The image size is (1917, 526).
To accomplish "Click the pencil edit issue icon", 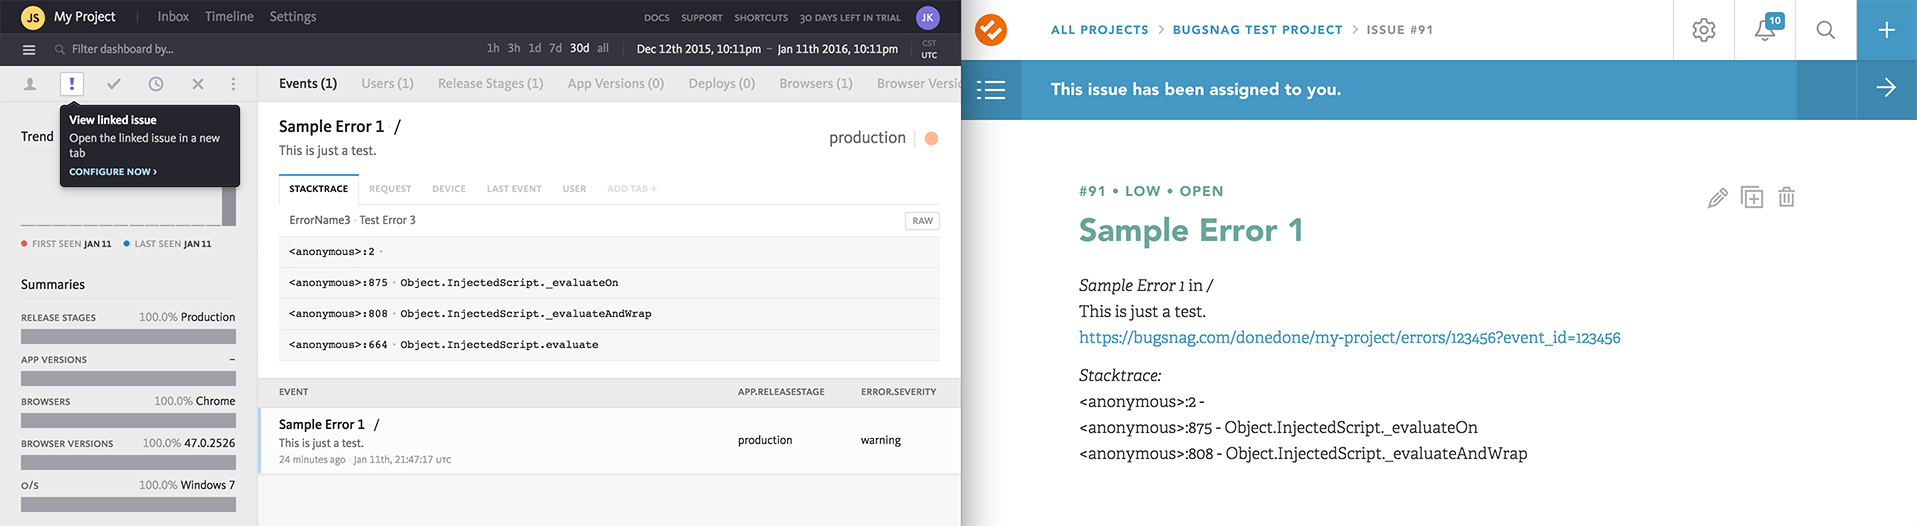I will point(1717,198).
